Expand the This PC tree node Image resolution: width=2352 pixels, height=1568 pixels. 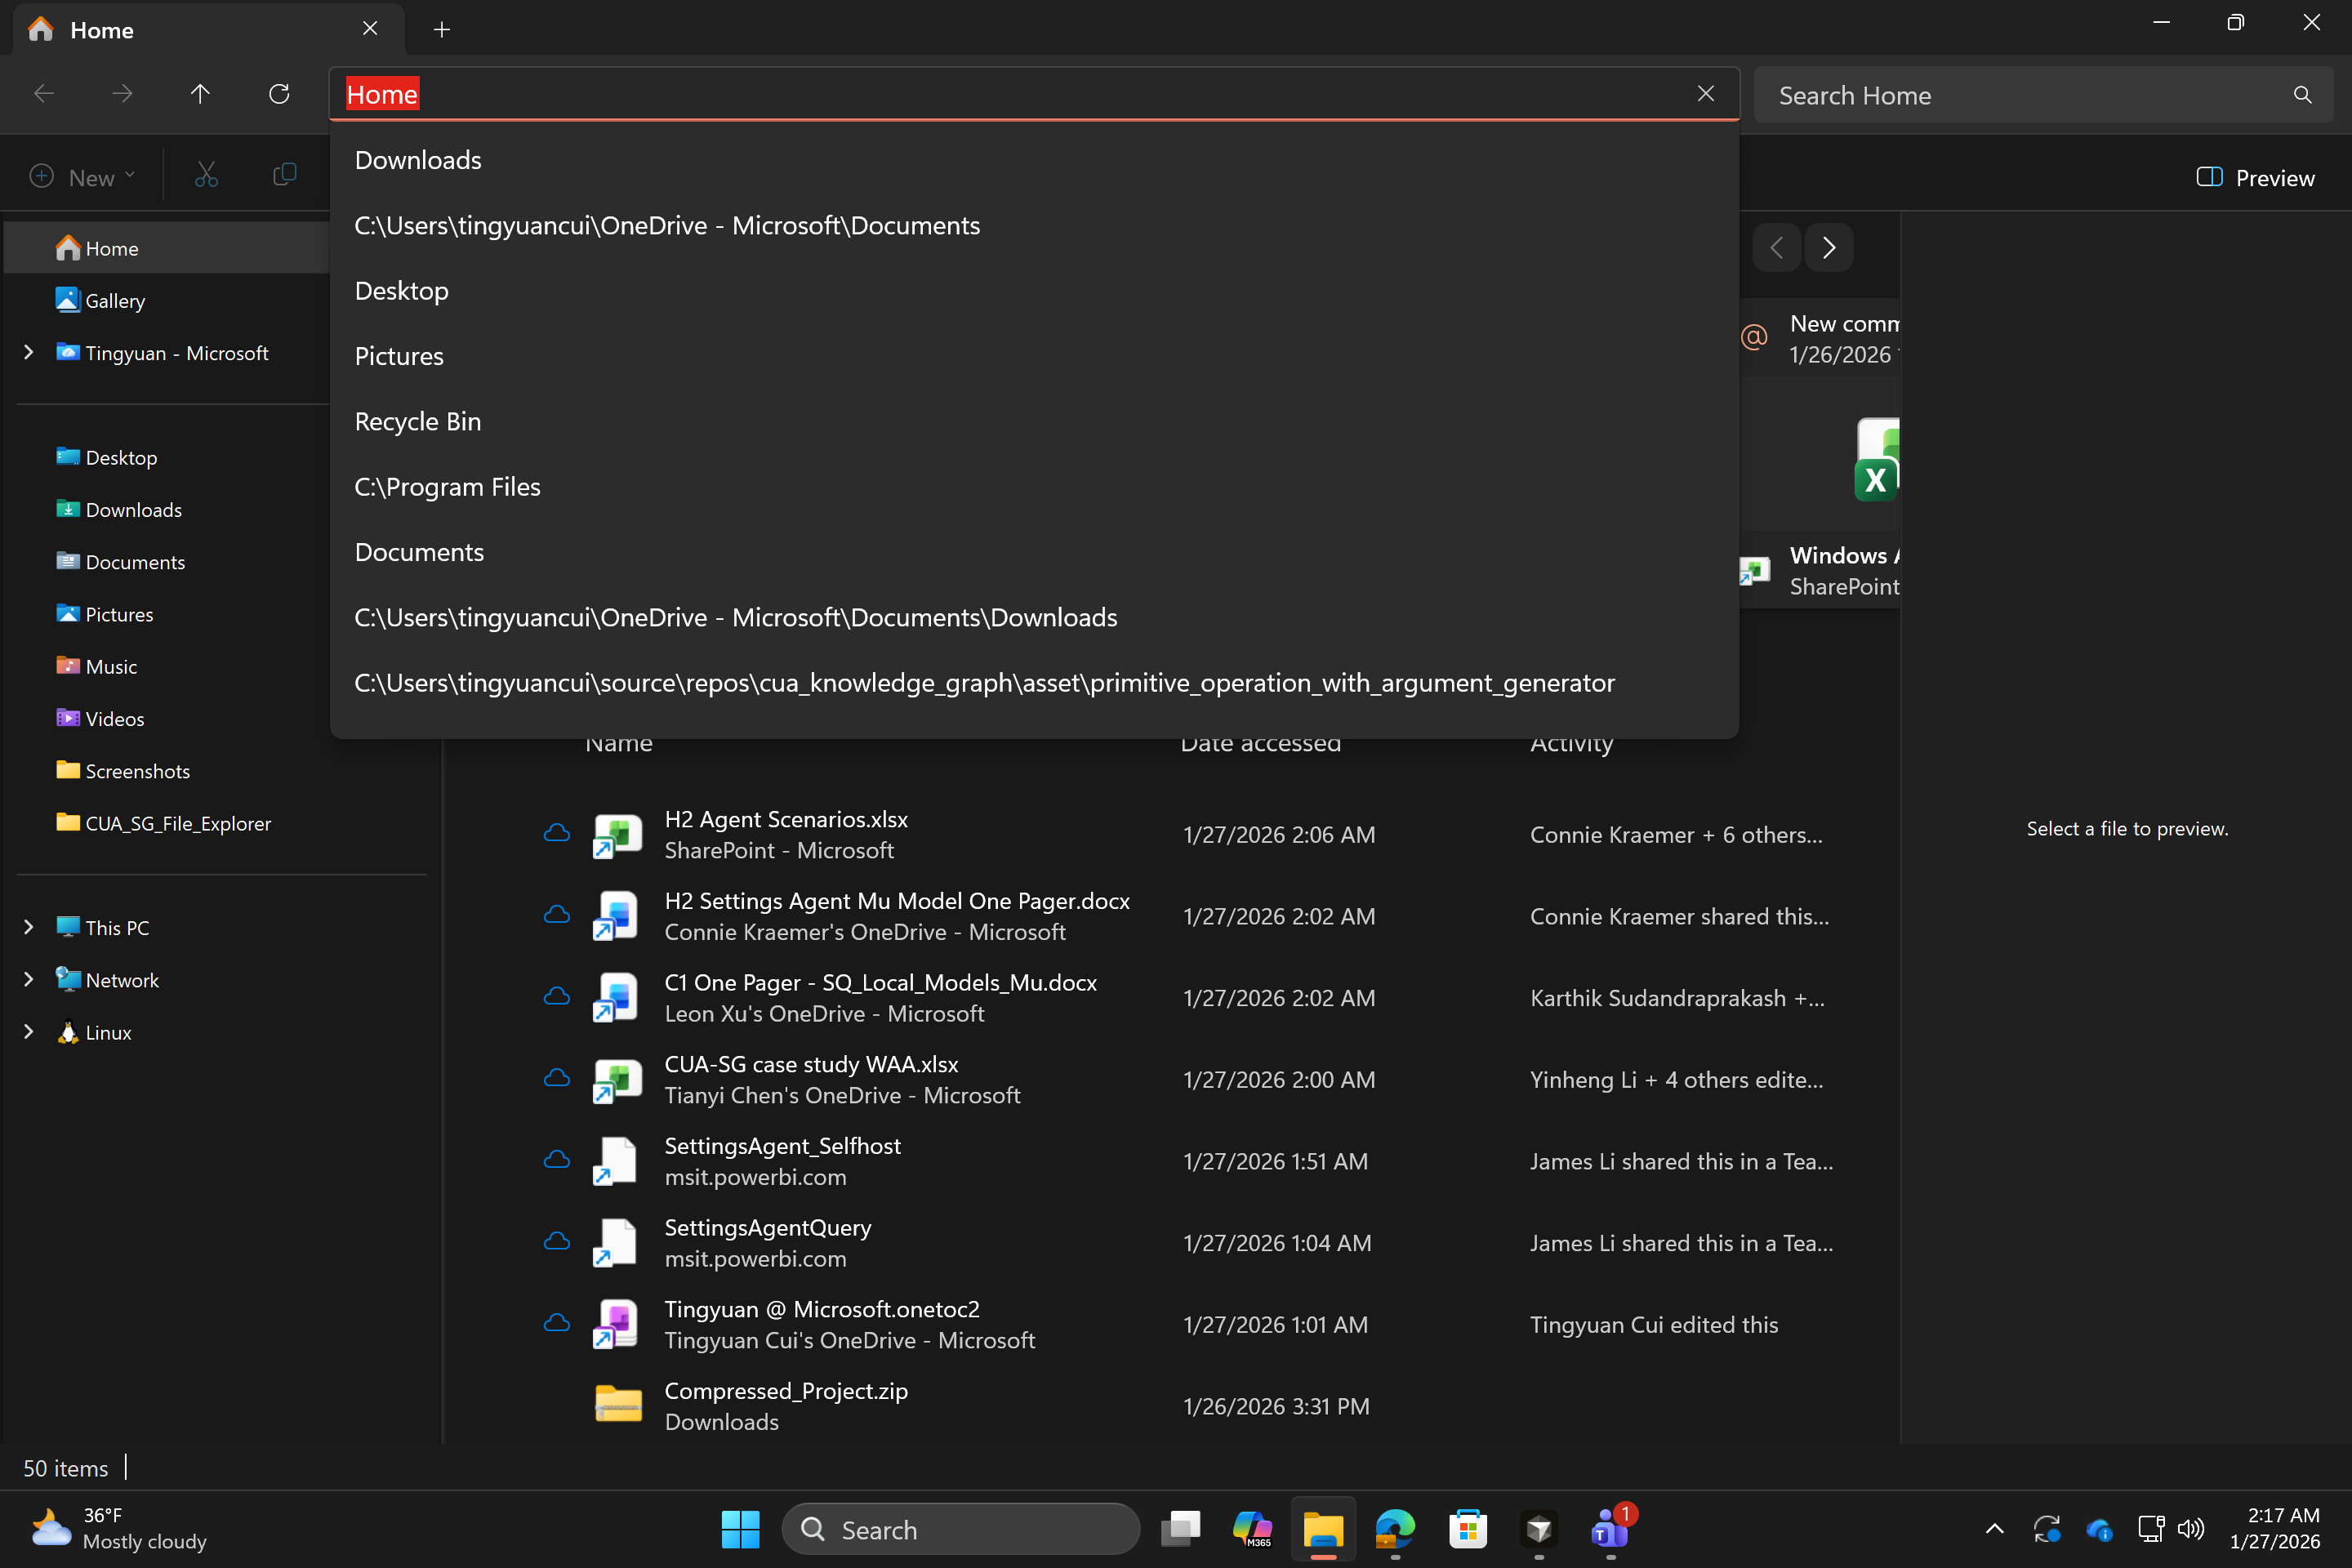click(29, 927)
